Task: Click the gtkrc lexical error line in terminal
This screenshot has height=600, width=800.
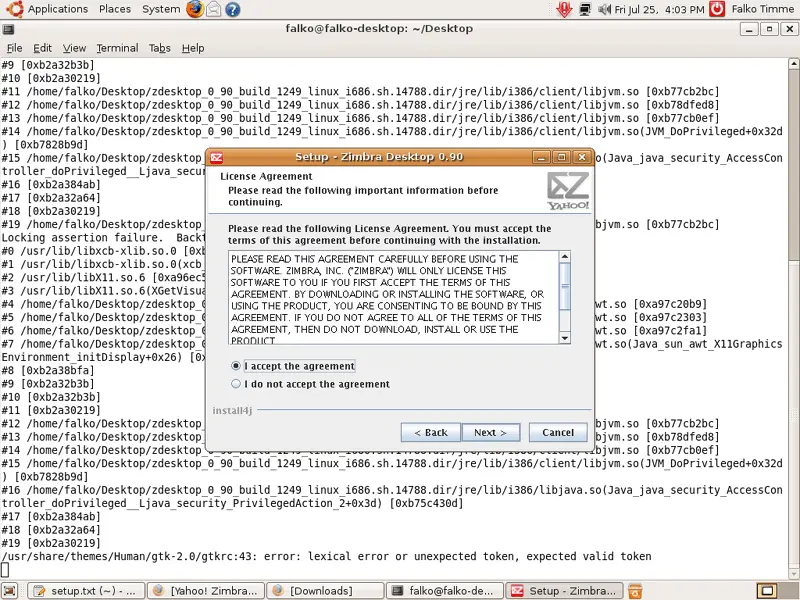Action: click(327, 556)
